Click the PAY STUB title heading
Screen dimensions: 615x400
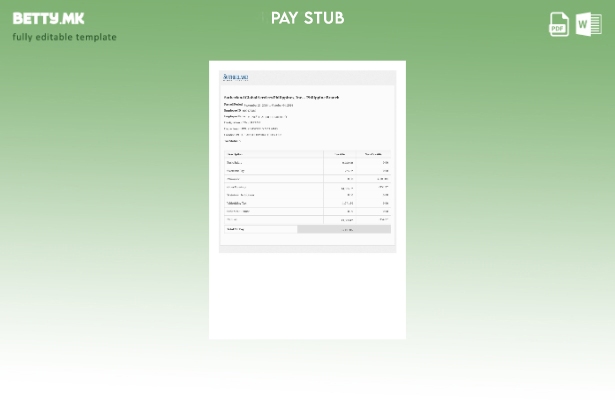click(x=307, y=18)
